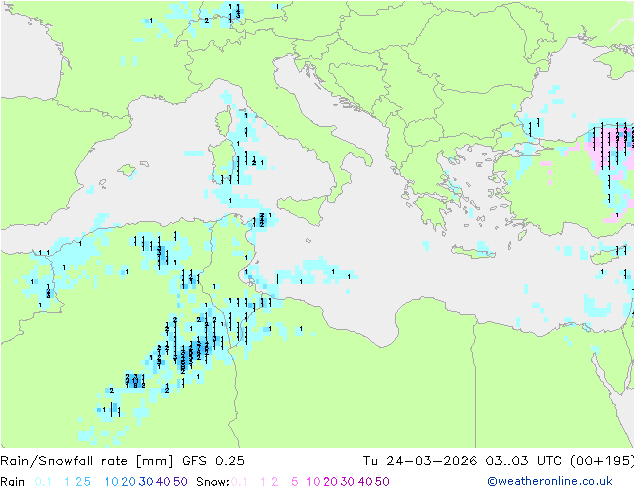Viewport: 634px width, 490px height.
Task: Click the weatheronline.co.uk copyright link
Action: point(550,481)
